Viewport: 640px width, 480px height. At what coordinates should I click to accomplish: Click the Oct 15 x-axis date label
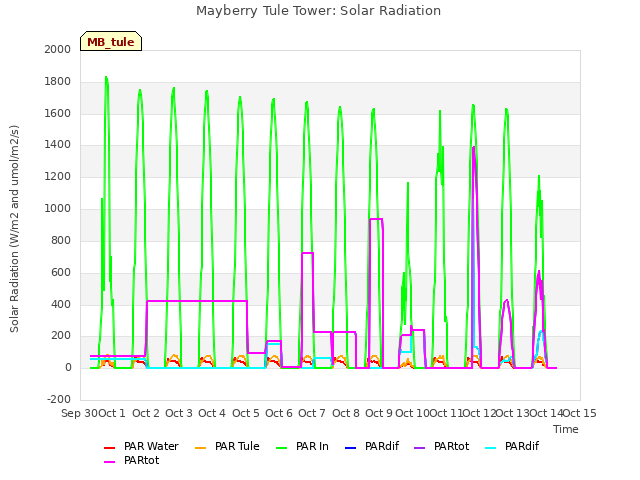(x=580, y=413)
